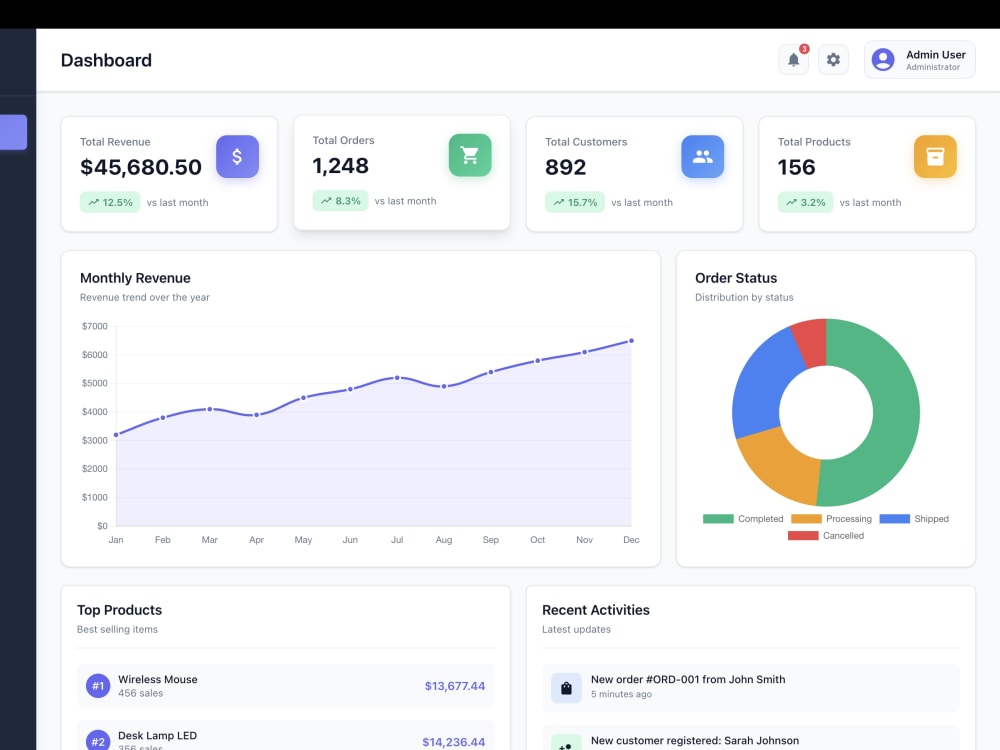Click the cart icon on Total Orders
This screenshot has height=750, width=1000.
click(470, 155)
